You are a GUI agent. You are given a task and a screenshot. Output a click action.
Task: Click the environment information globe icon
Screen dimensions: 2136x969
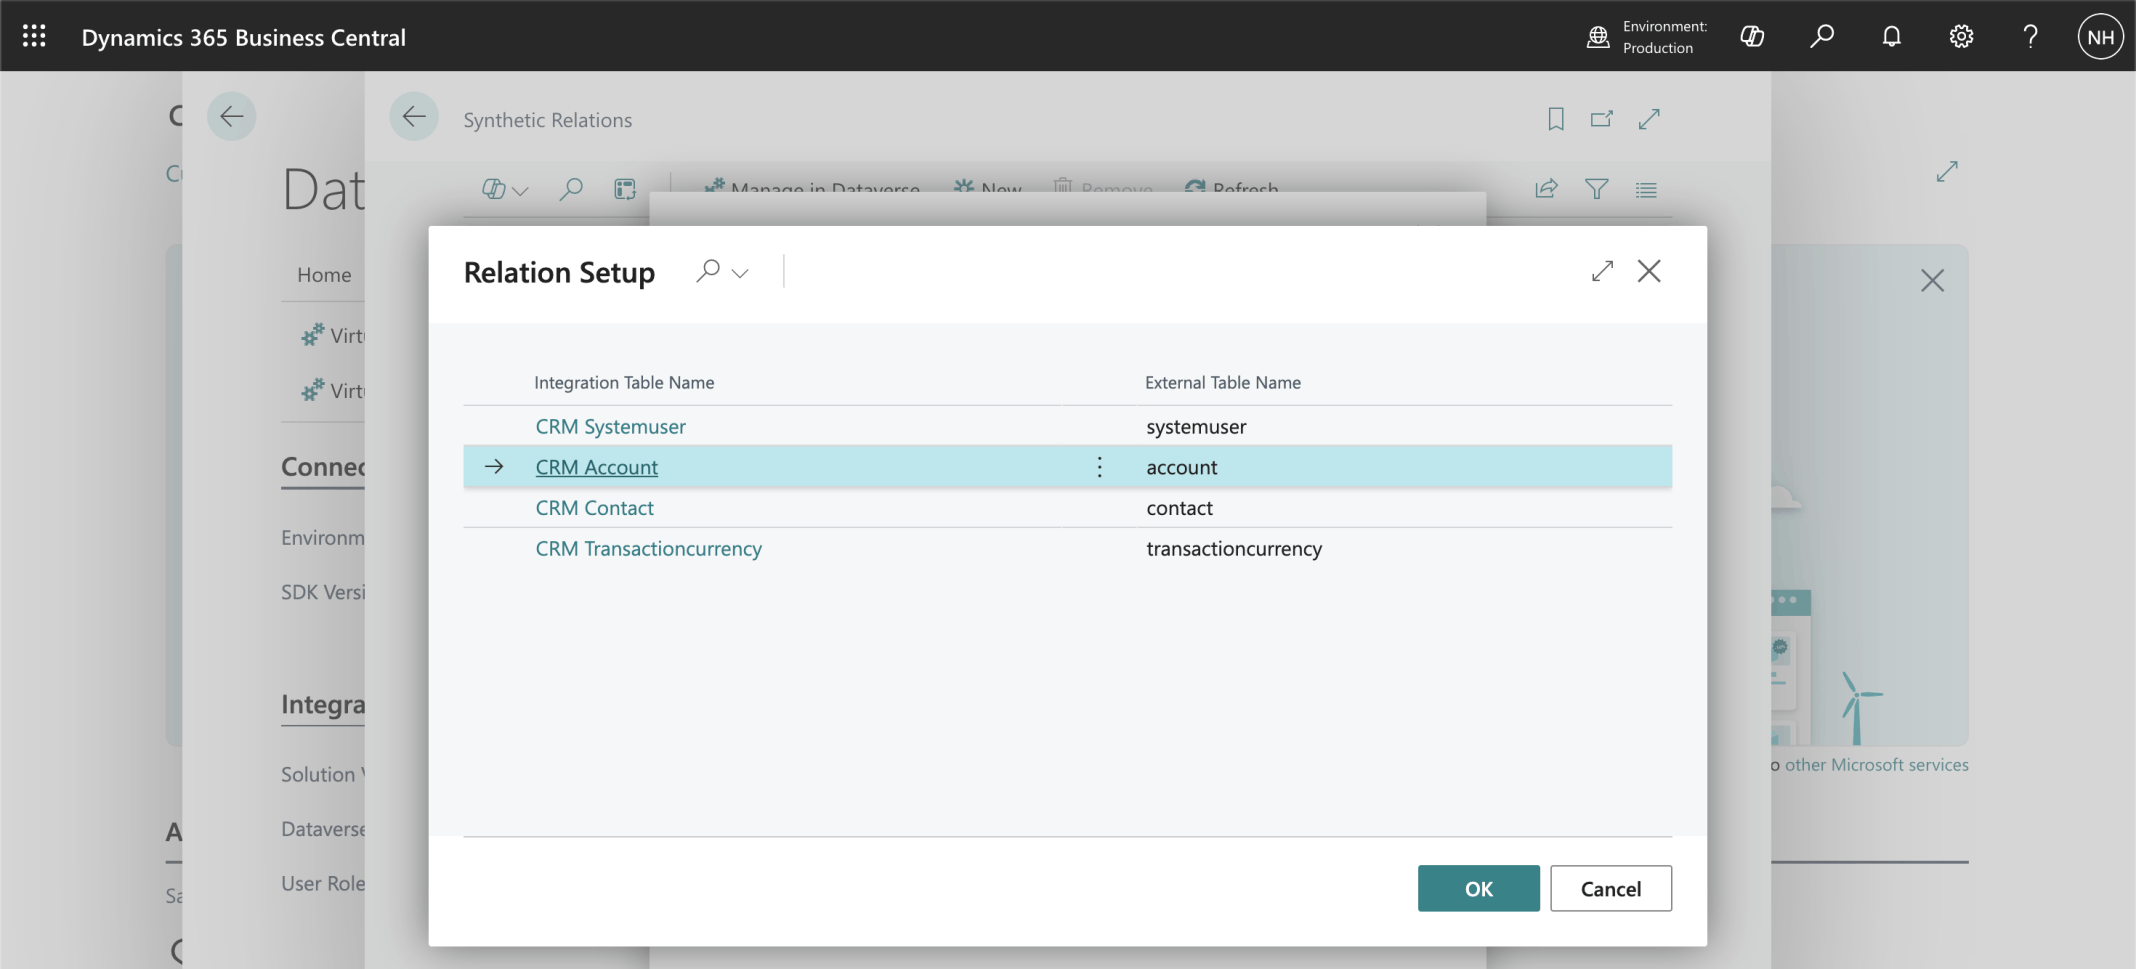1598,37
